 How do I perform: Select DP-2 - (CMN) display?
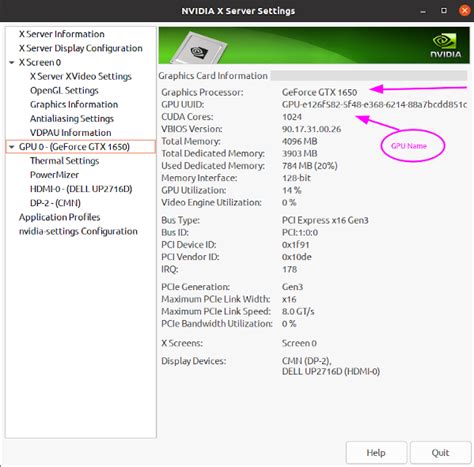[x=55, y=203]
